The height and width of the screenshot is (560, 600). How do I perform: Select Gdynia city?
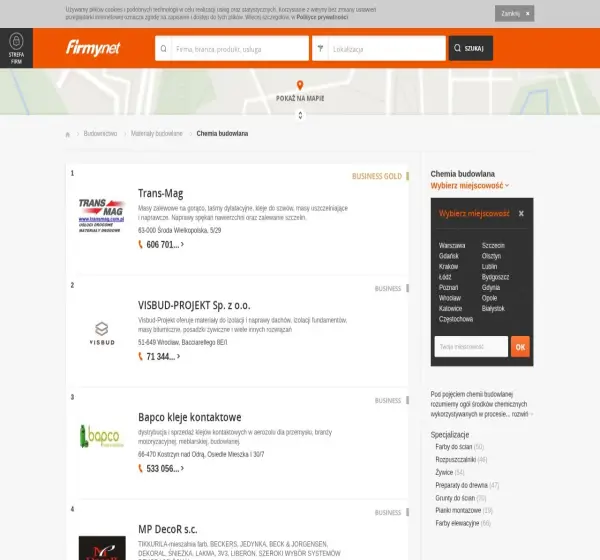pos(491,287)
